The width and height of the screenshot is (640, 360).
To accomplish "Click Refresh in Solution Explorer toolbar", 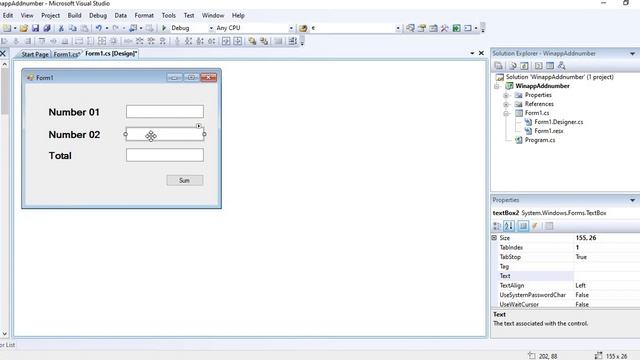I will (524, 66).
